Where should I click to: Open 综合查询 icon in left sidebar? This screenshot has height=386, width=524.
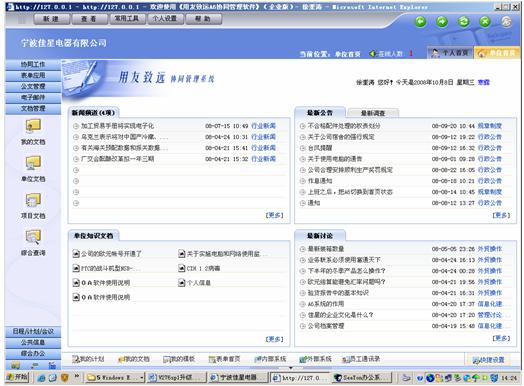pyautogui.click(x=33, y=243)
